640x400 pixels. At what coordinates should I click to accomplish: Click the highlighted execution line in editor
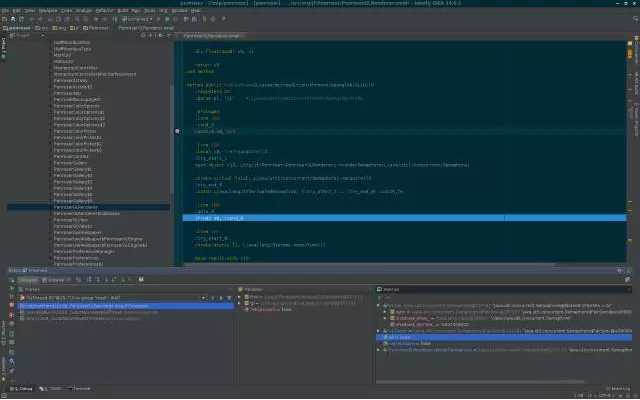(x=404, y=218)
